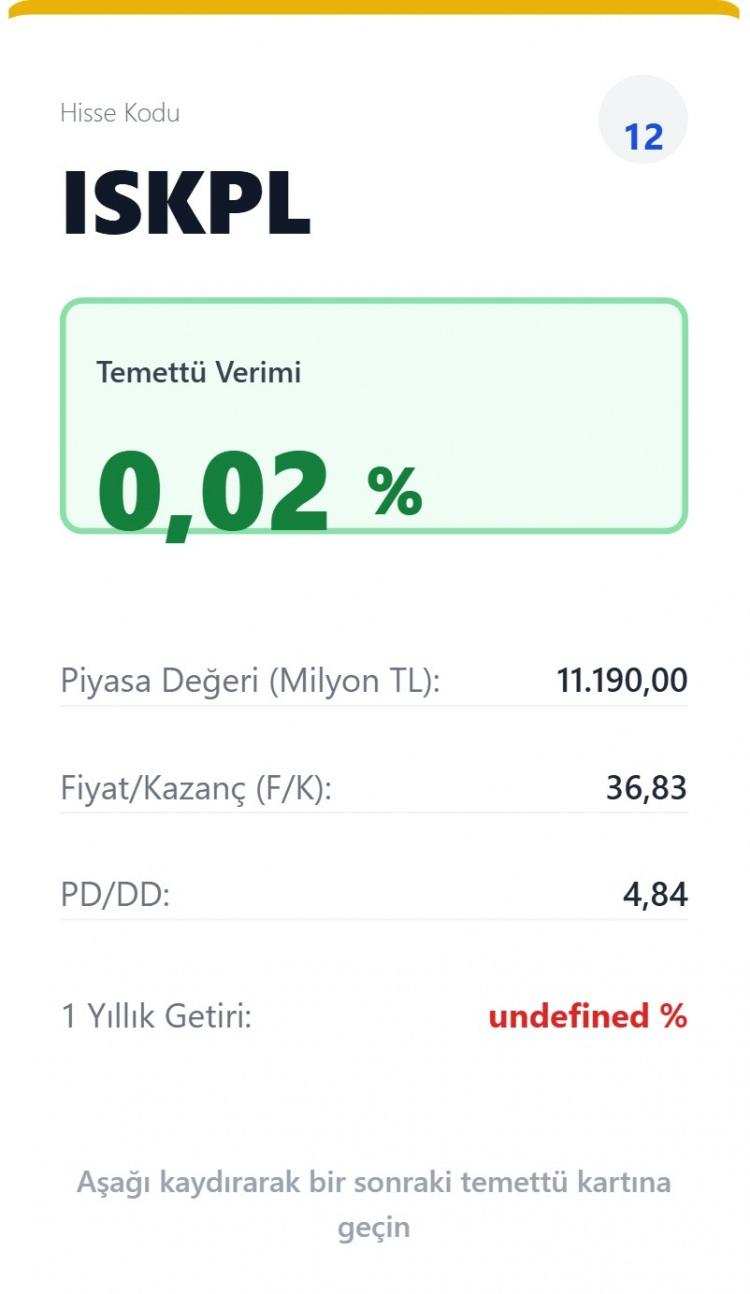The width and height of the screenshot is (750, 1294).
Task: Click the 11.190,00 market value figure
Action: point(622,681)
